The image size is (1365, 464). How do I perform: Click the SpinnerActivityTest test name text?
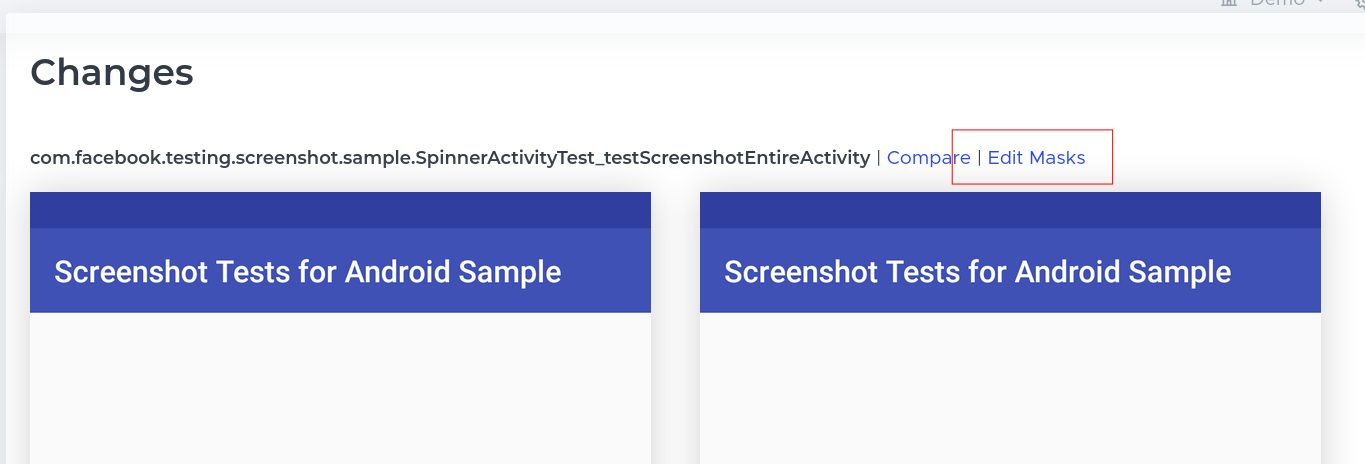[450, 158]
